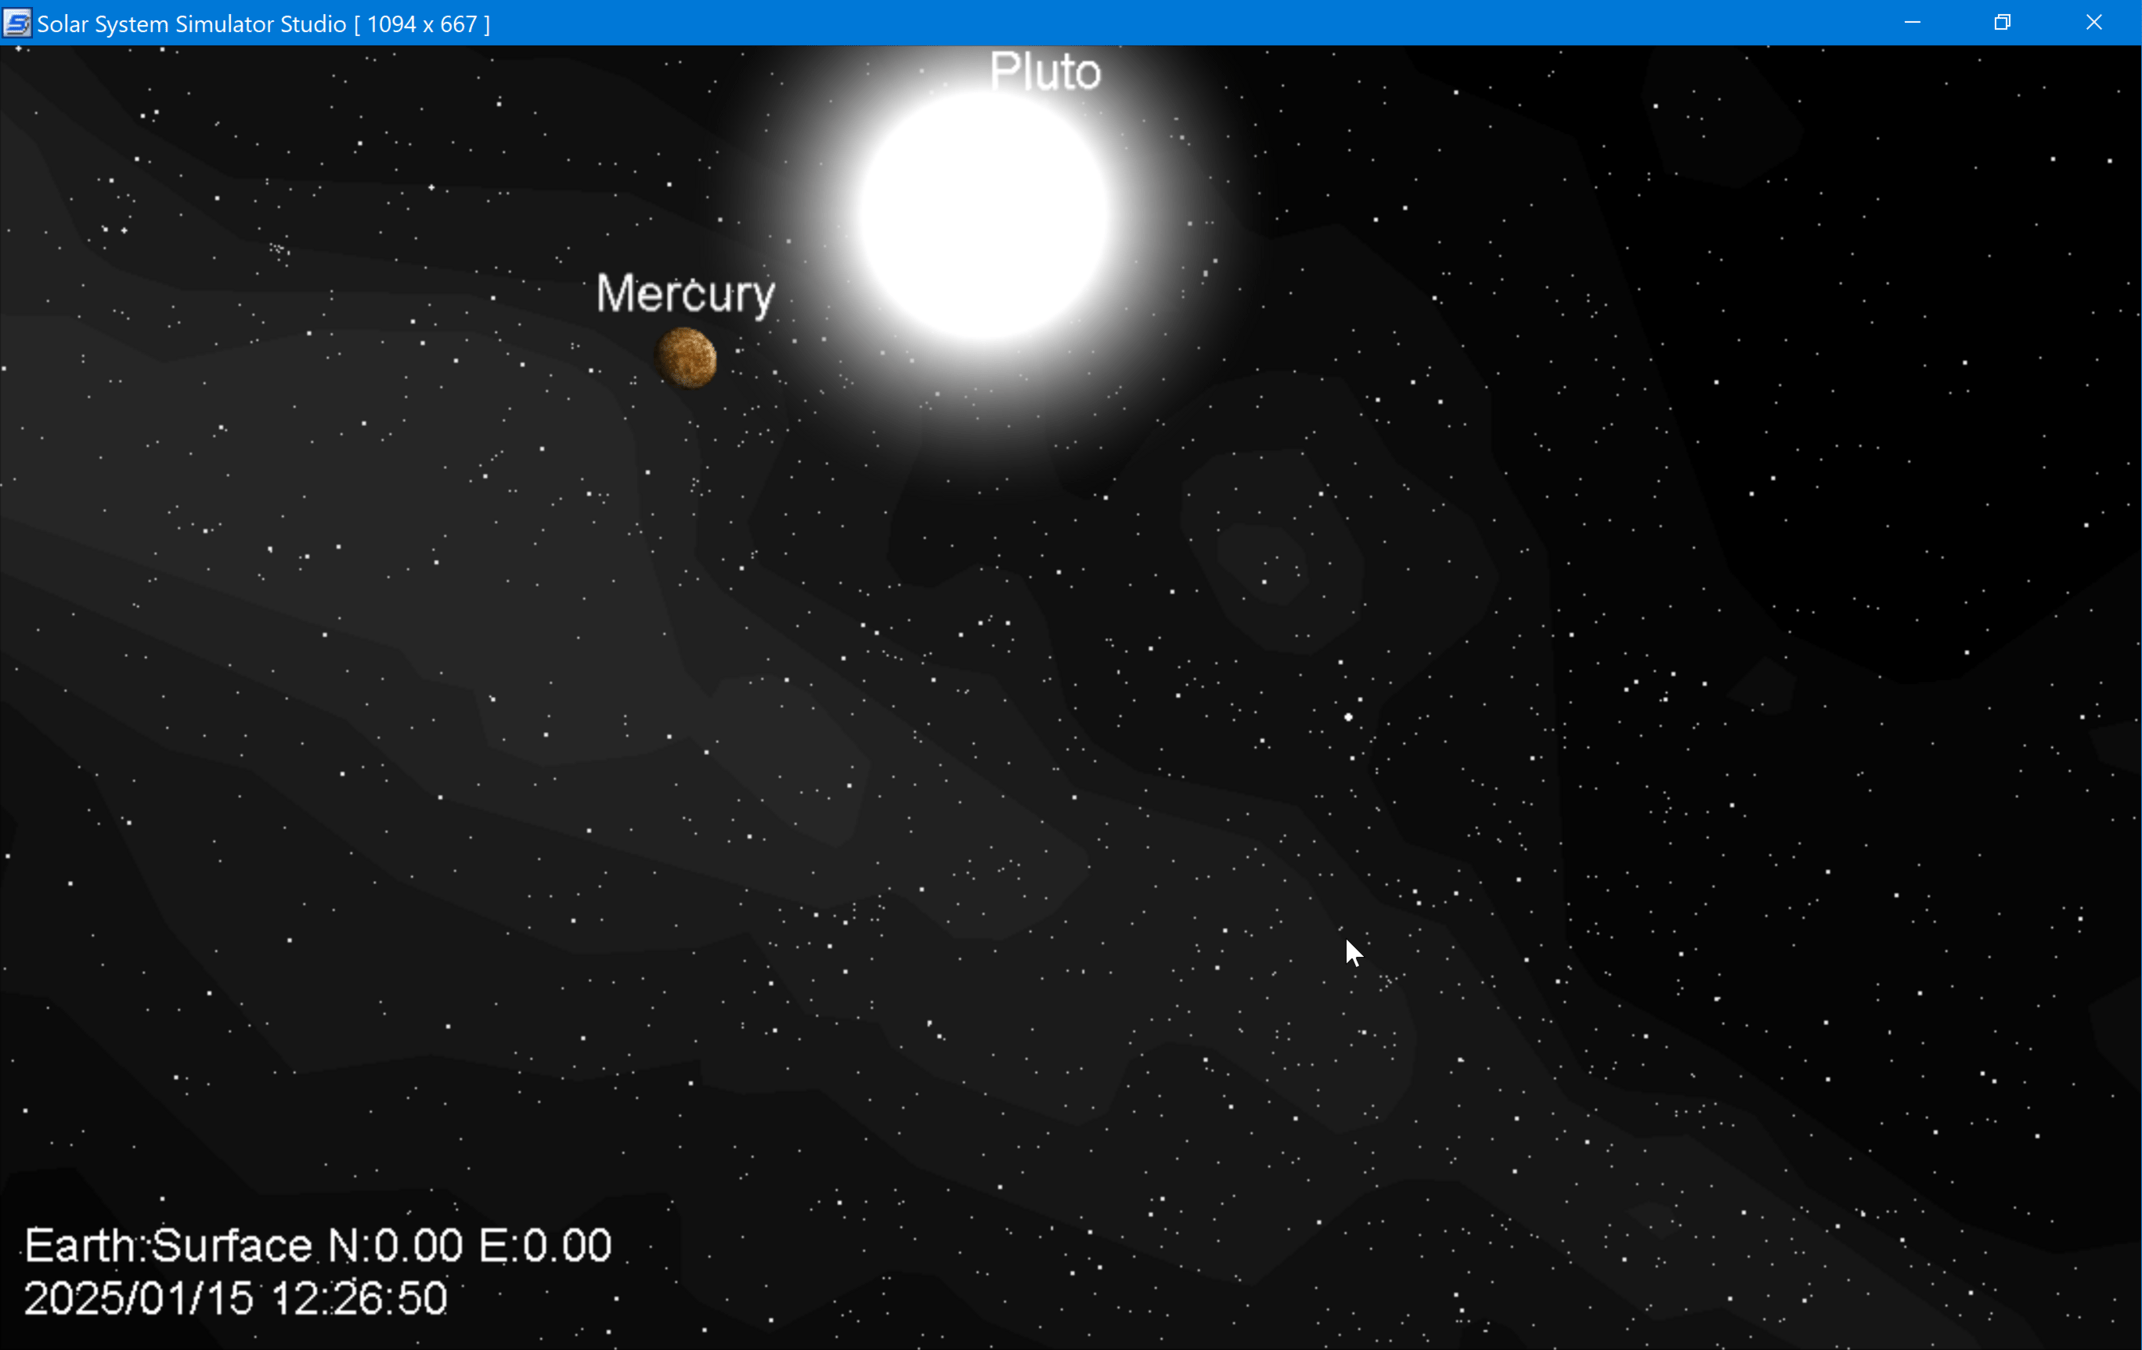Click the day 15 in the date
Viewport: 2142px width, 1350px height.
point(228,1299)
